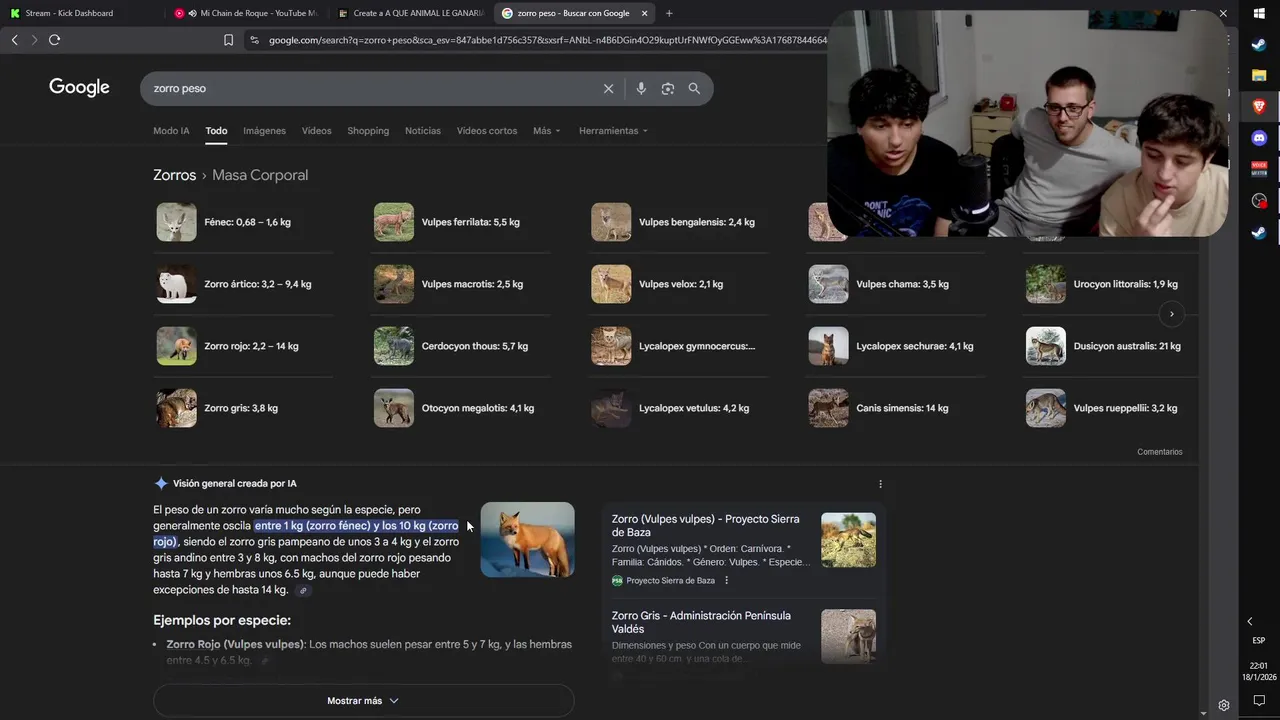The width and height of the screenshot is (1280, 720).
Task: Expand the Más search filter
Action: [x=546, y=131]
